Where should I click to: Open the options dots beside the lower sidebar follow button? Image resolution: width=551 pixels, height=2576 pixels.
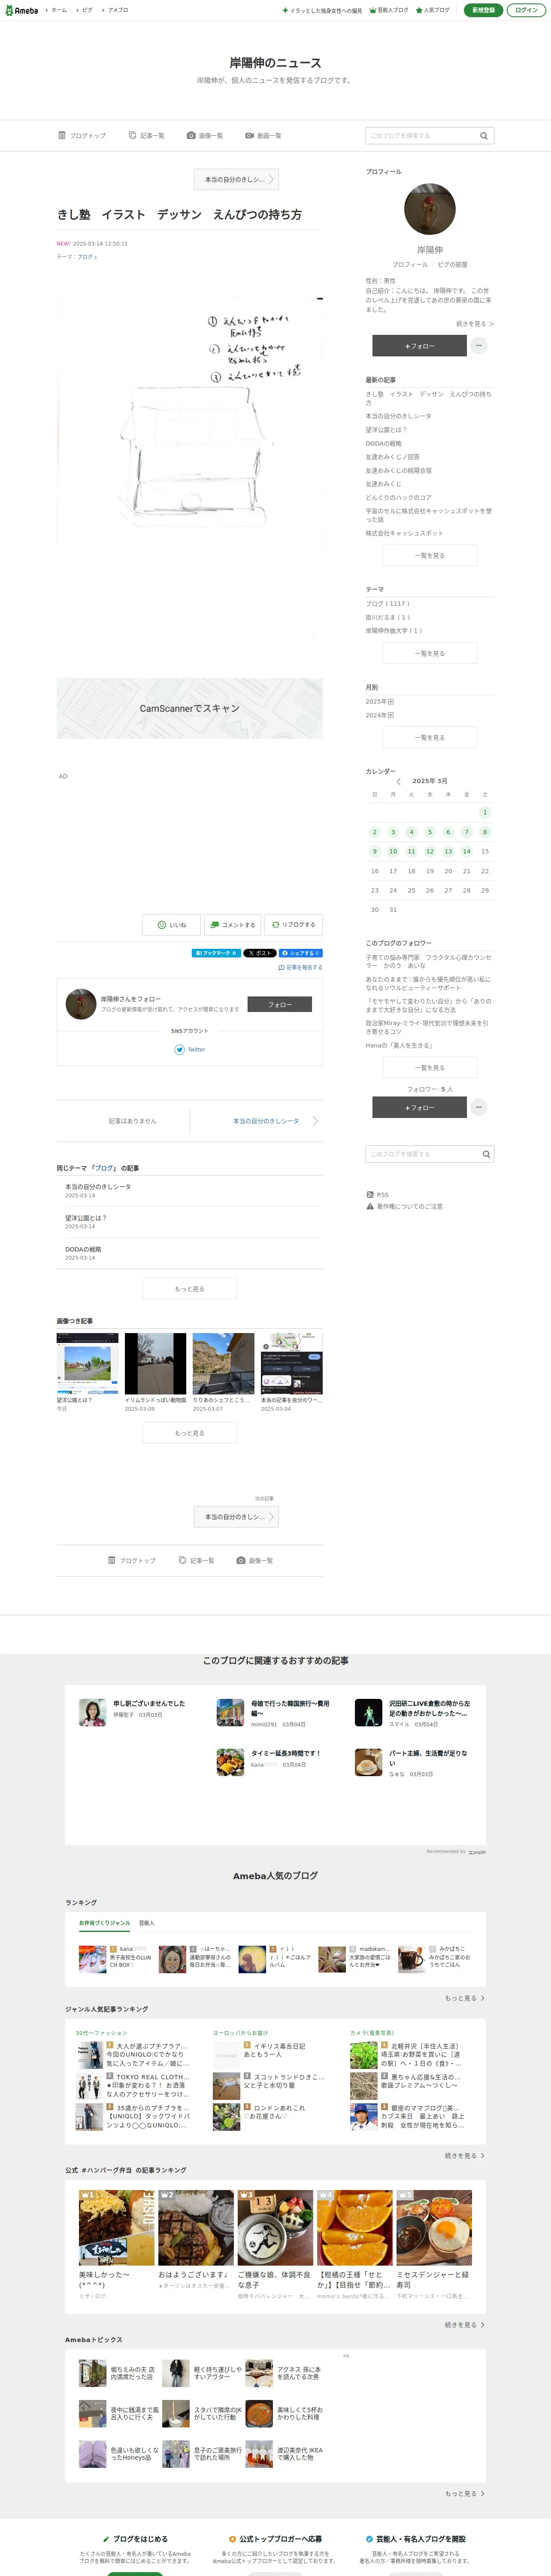tap(479, 1107)
